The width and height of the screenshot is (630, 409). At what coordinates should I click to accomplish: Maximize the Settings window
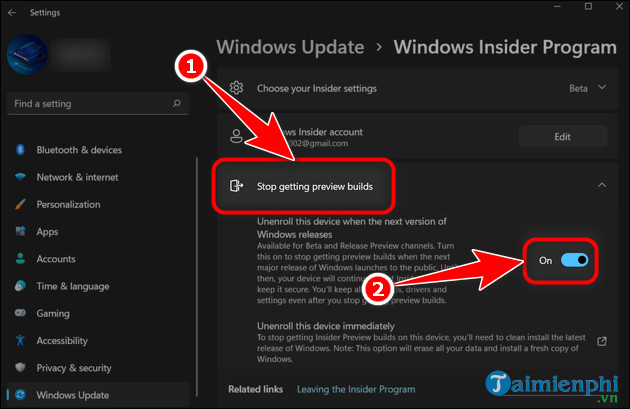(x=588, y=6)
